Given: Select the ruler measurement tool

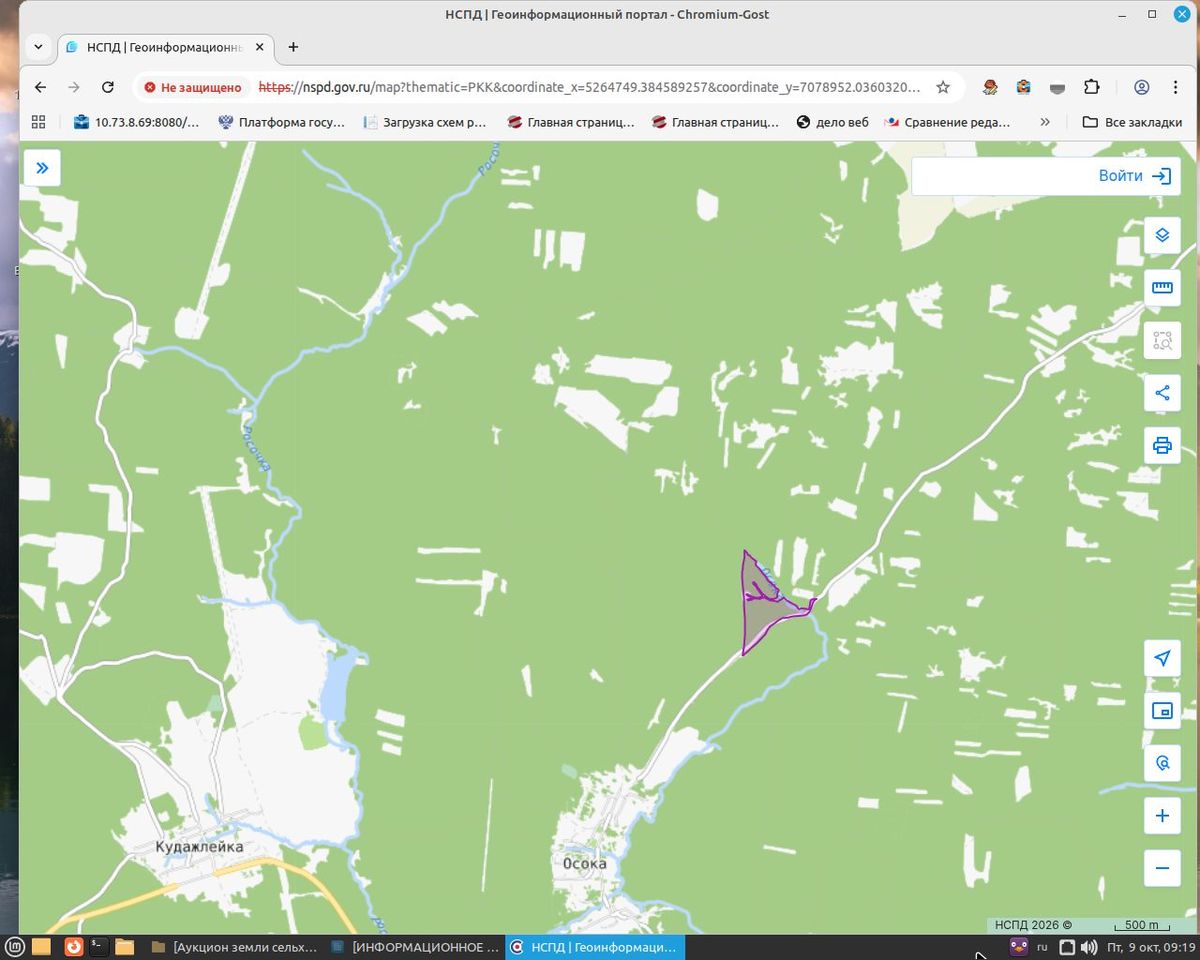Looking at the screenshot, I should pos(1162,288).
